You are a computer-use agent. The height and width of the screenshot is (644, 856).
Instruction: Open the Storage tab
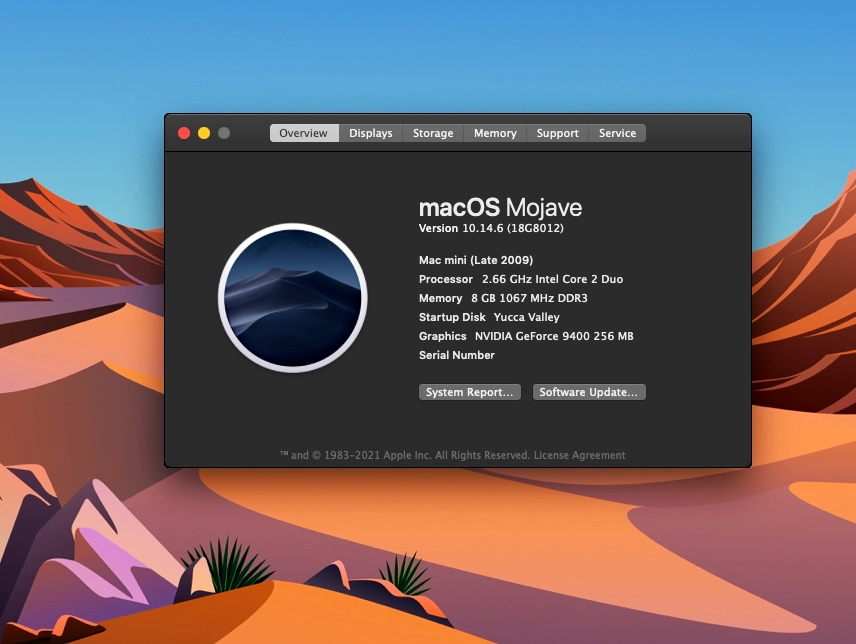433,133
